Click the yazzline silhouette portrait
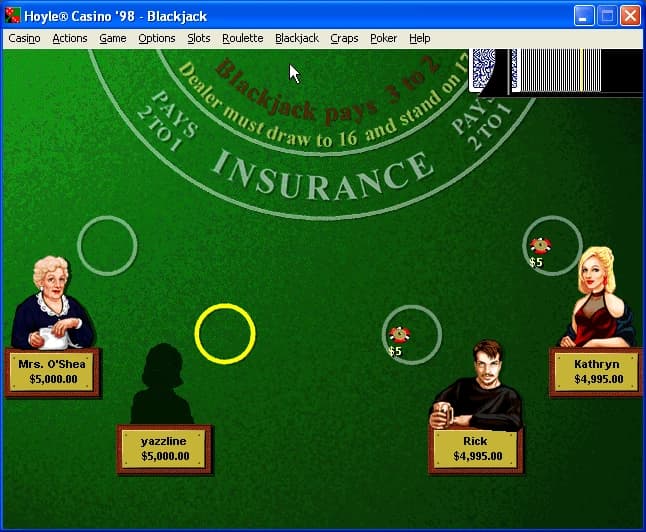This screenshot has height=532, width=646. pyautogui.click(x=162, y=384)
